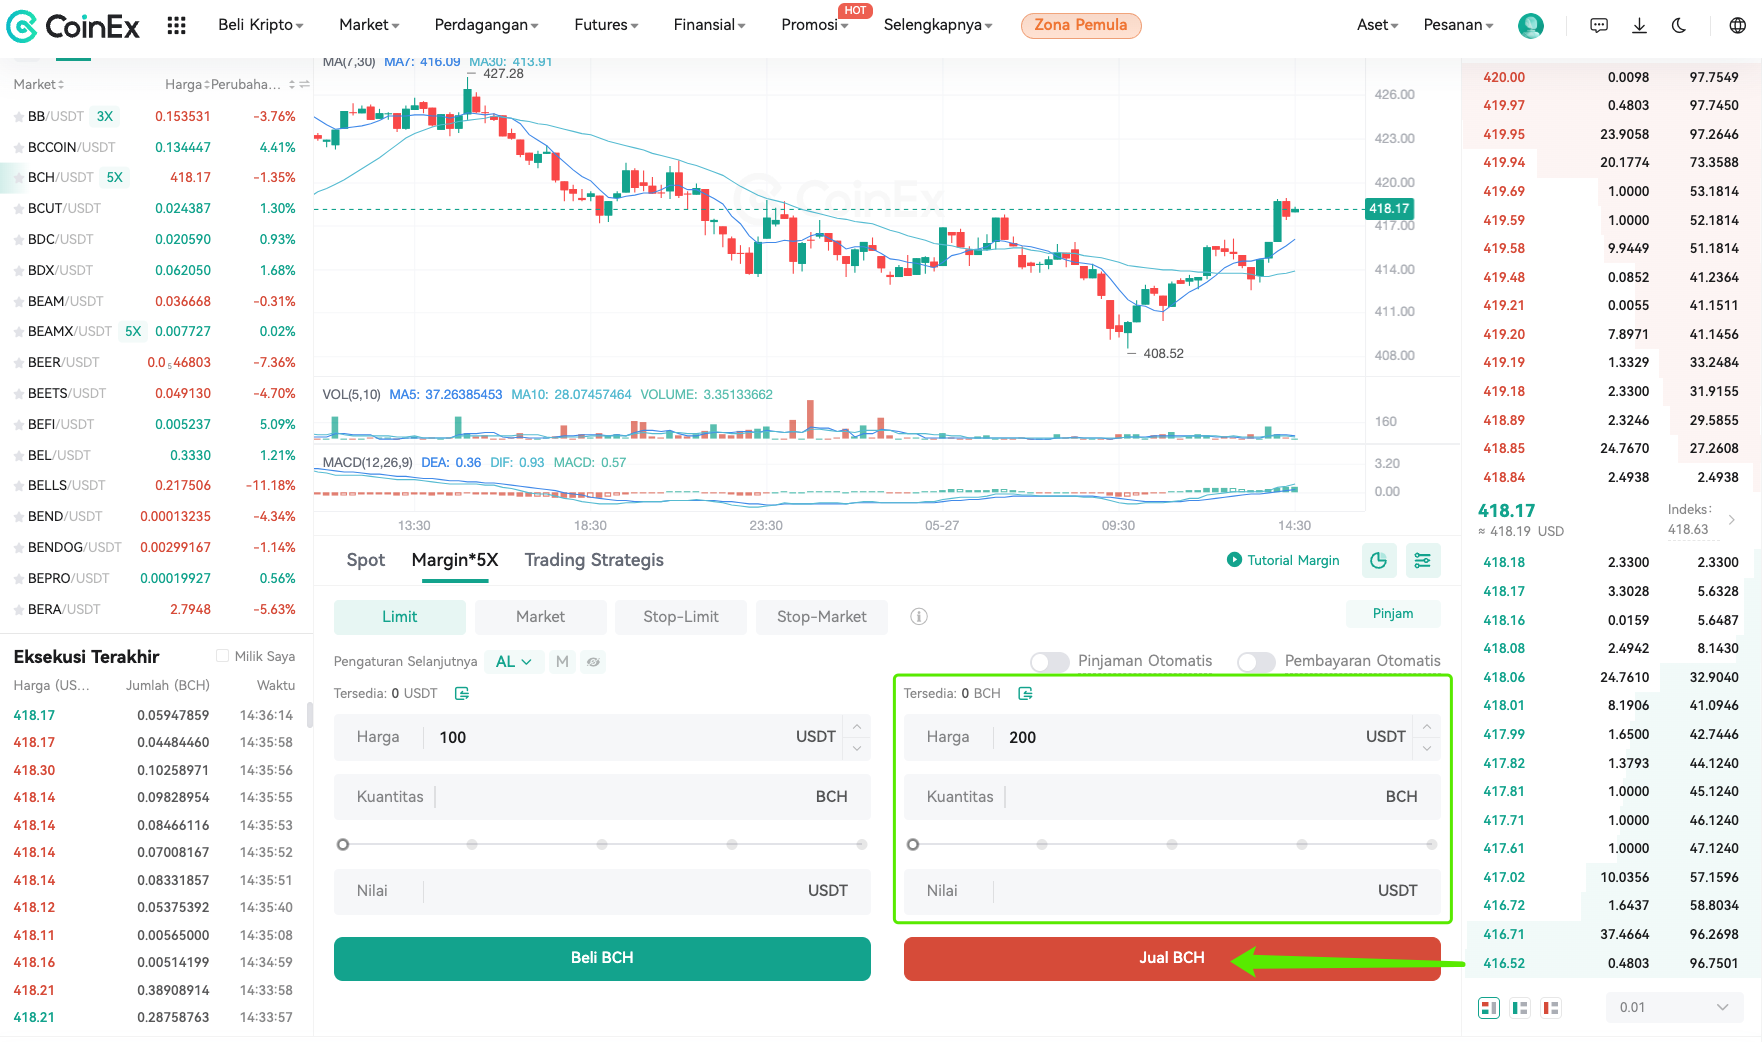Image resolution: width=1762 pixels, height=1042 pixels.
Task: Favorite the BB/USDT star icon
Action: pos(18,117)
